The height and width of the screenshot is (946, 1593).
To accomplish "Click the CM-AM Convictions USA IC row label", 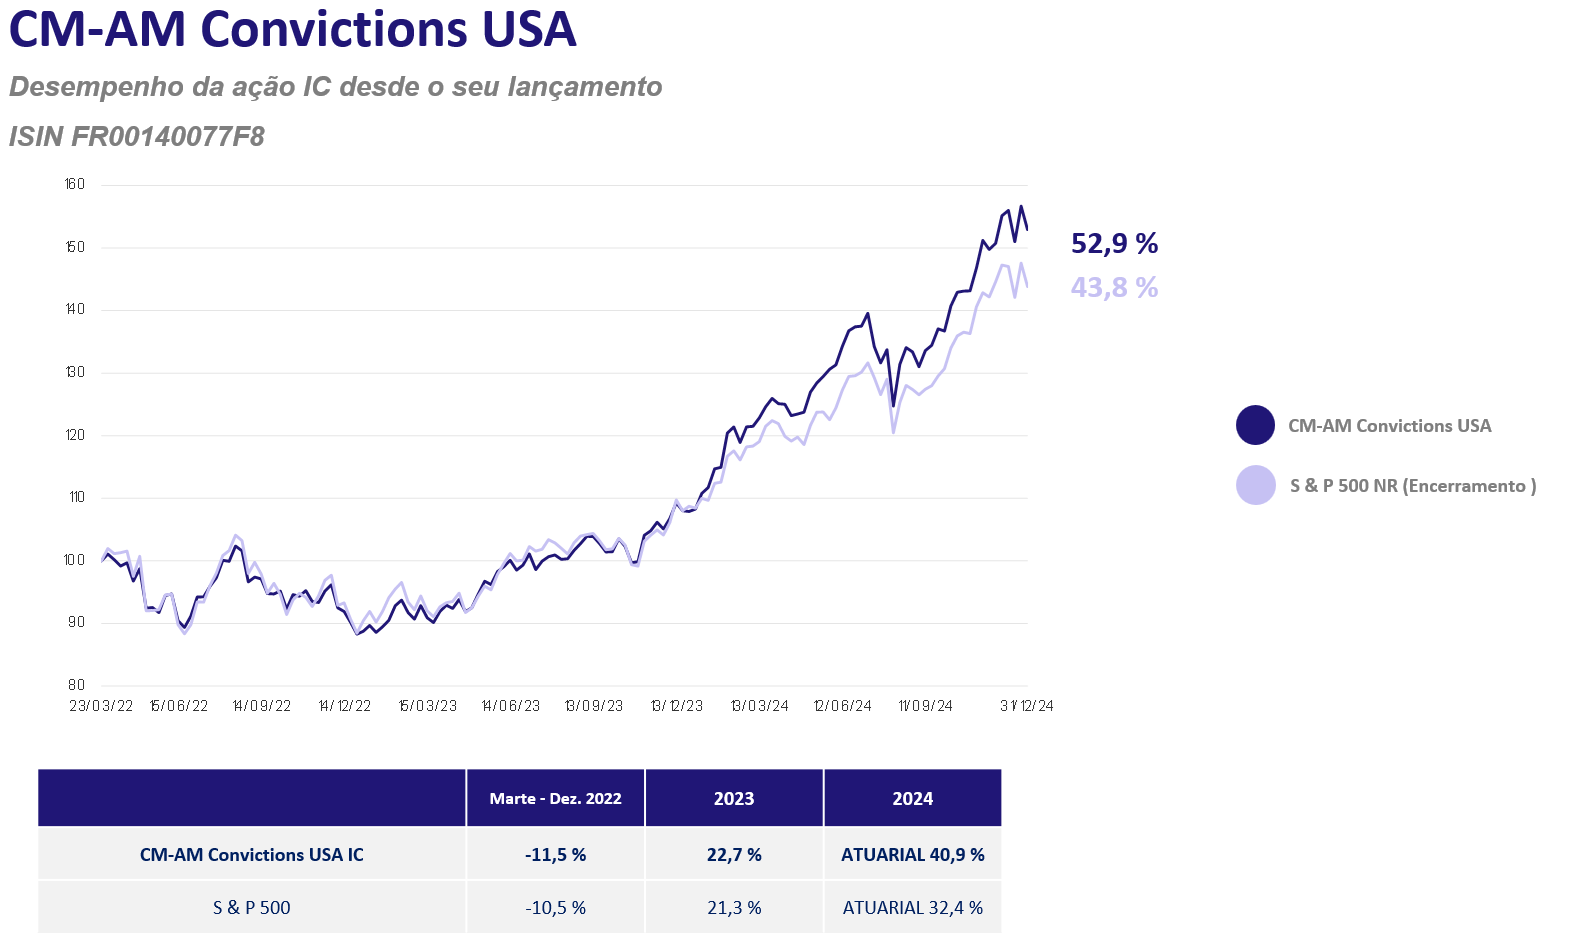I will pyautogui.click(x=251, y=855).
